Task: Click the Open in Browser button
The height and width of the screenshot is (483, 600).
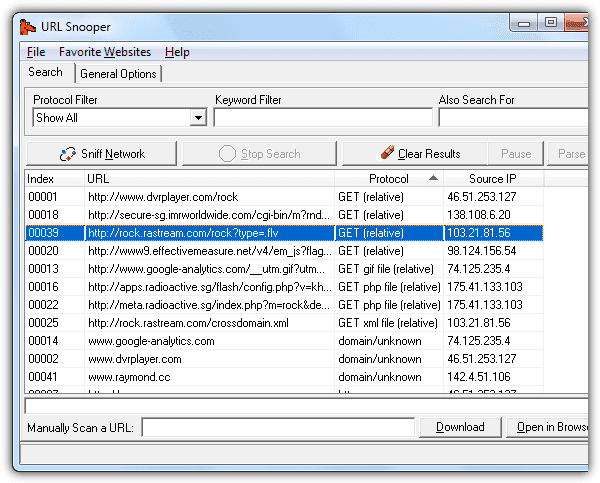Action: 548,427
